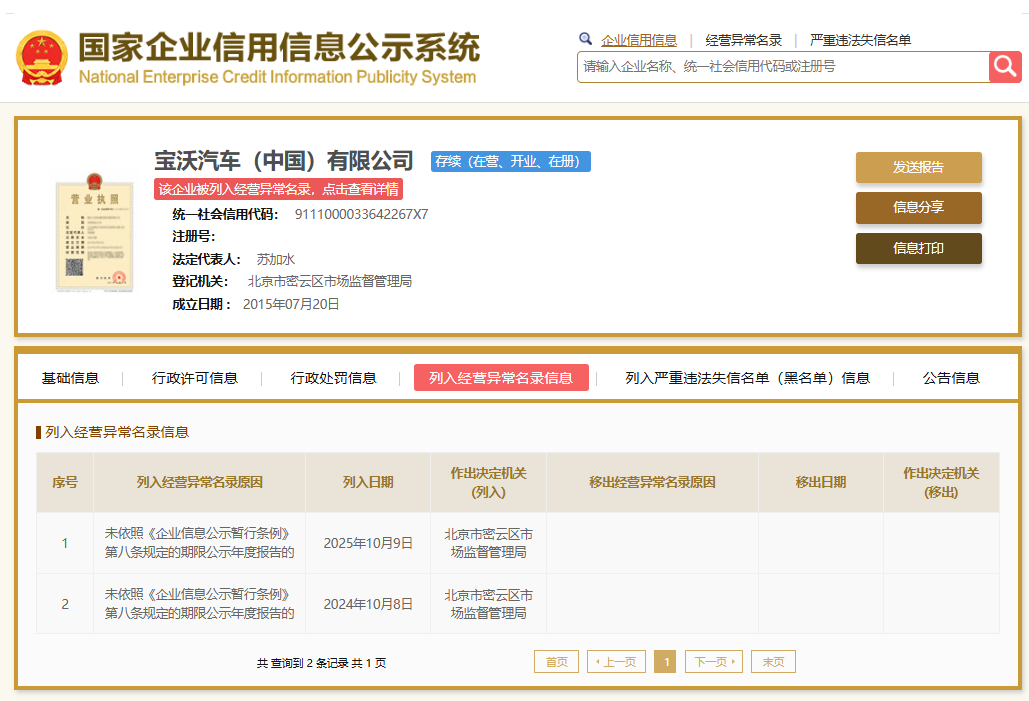Open the 列入严重违法失信名单（黑名单）信息 tab
Image resolution: width=1029 pixels, height=701 pixels.
pos(747,378)
